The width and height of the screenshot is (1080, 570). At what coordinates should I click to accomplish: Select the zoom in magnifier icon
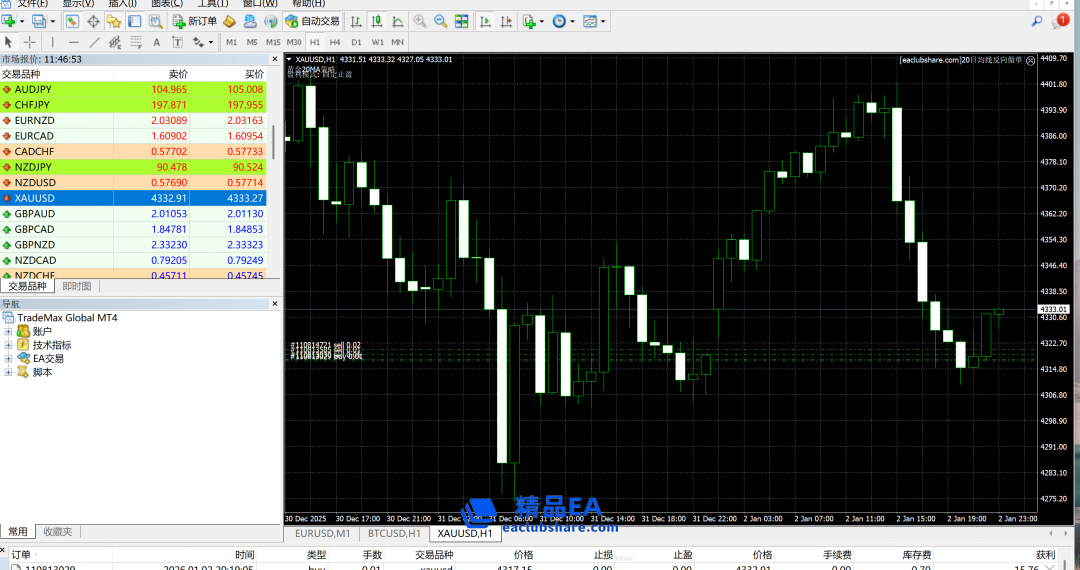click(420, 21)
